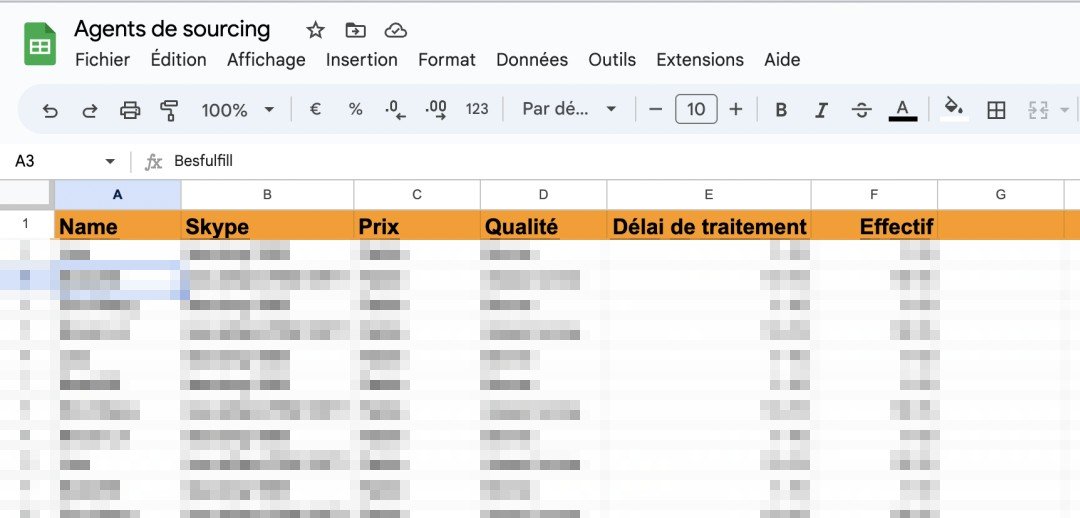
Task: Open the Insertion menu
Action: 362,60
